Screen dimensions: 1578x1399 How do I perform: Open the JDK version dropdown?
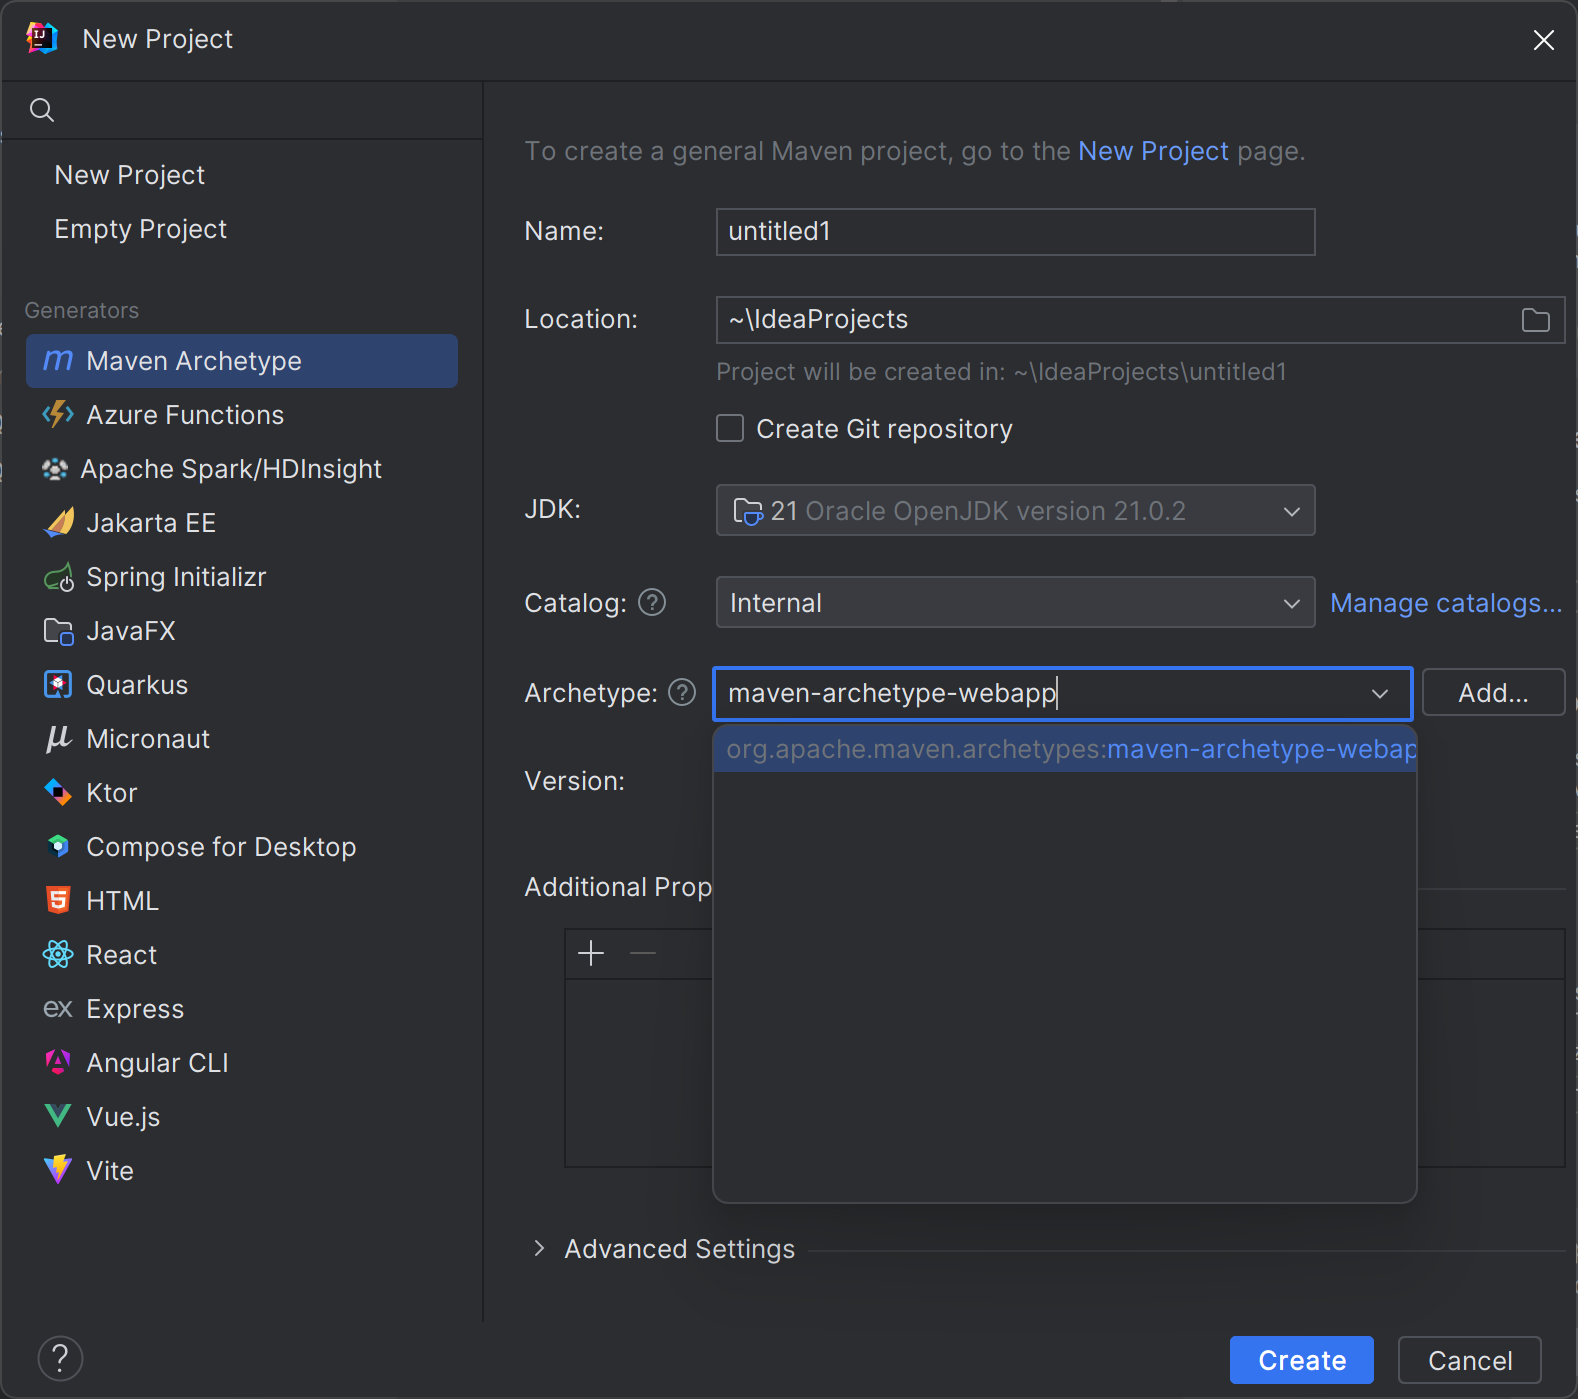coord(1015,510)
